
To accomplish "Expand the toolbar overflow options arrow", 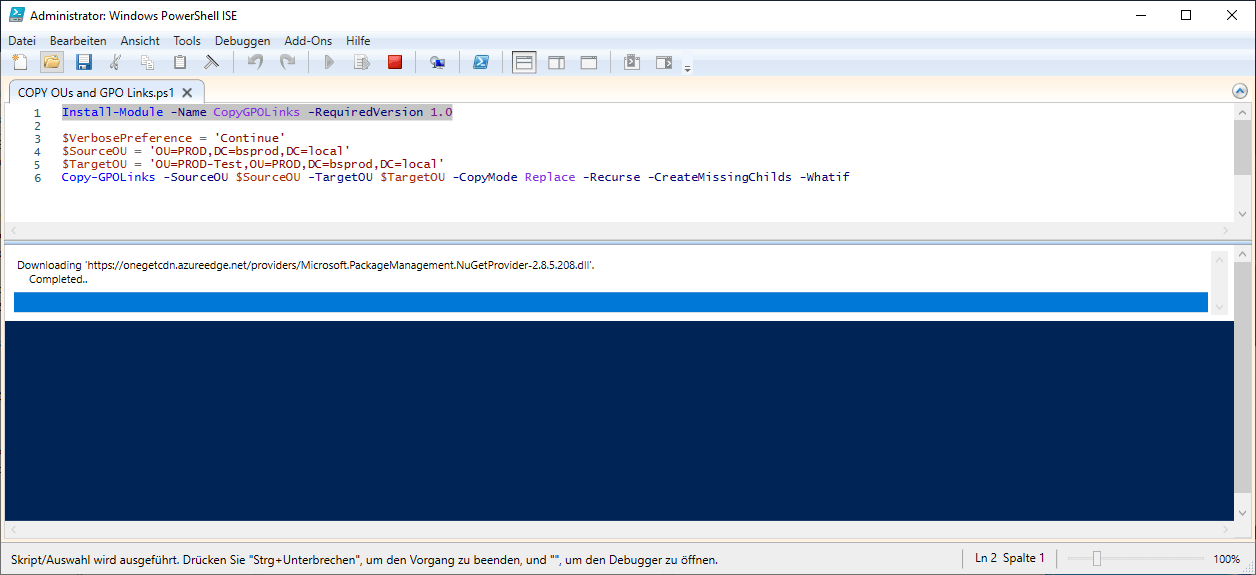I will coord(687,67).
